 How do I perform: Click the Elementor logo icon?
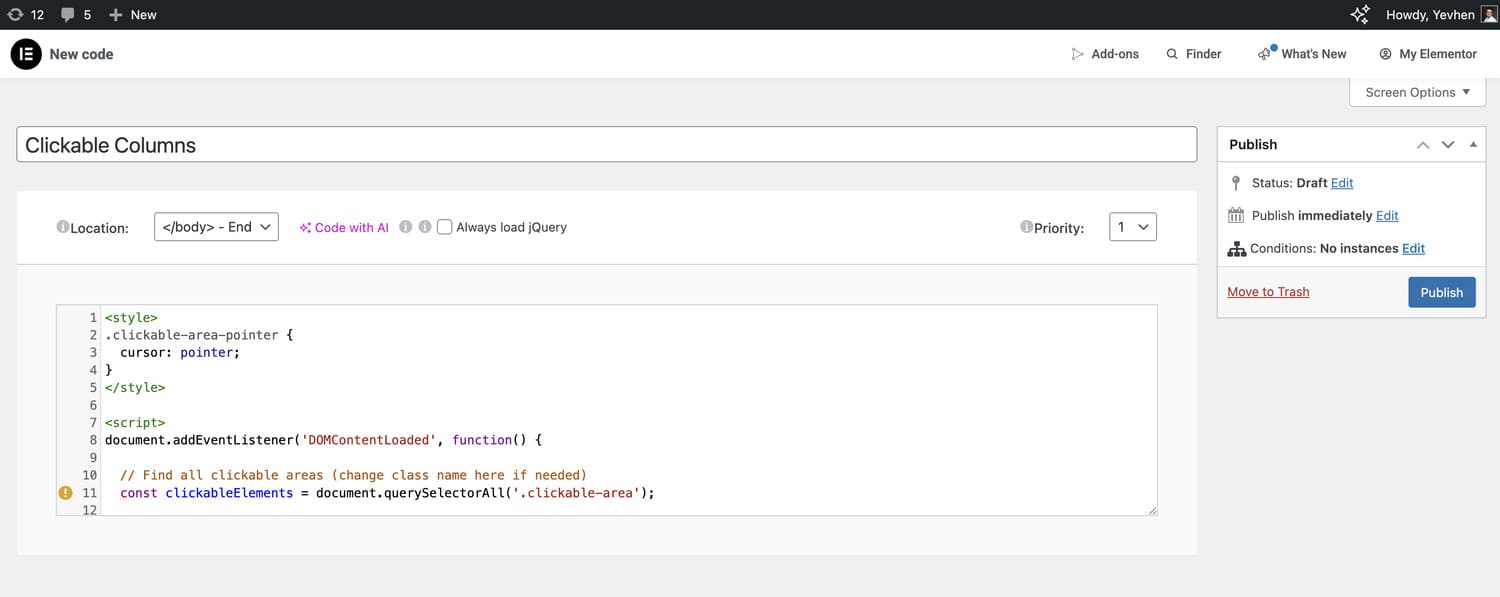click(26, 54)
